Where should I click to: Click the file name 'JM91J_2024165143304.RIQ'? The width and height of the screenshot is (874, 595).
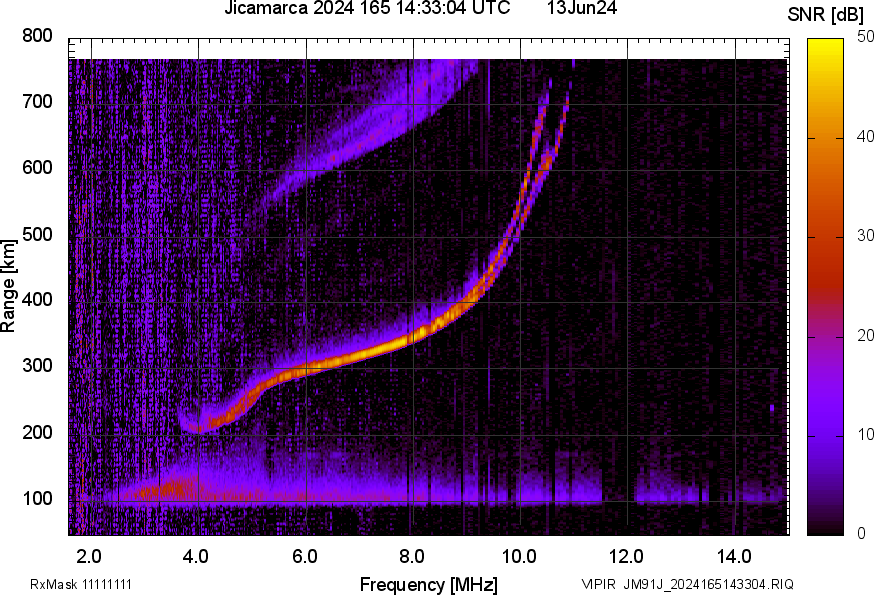[708, 585]
